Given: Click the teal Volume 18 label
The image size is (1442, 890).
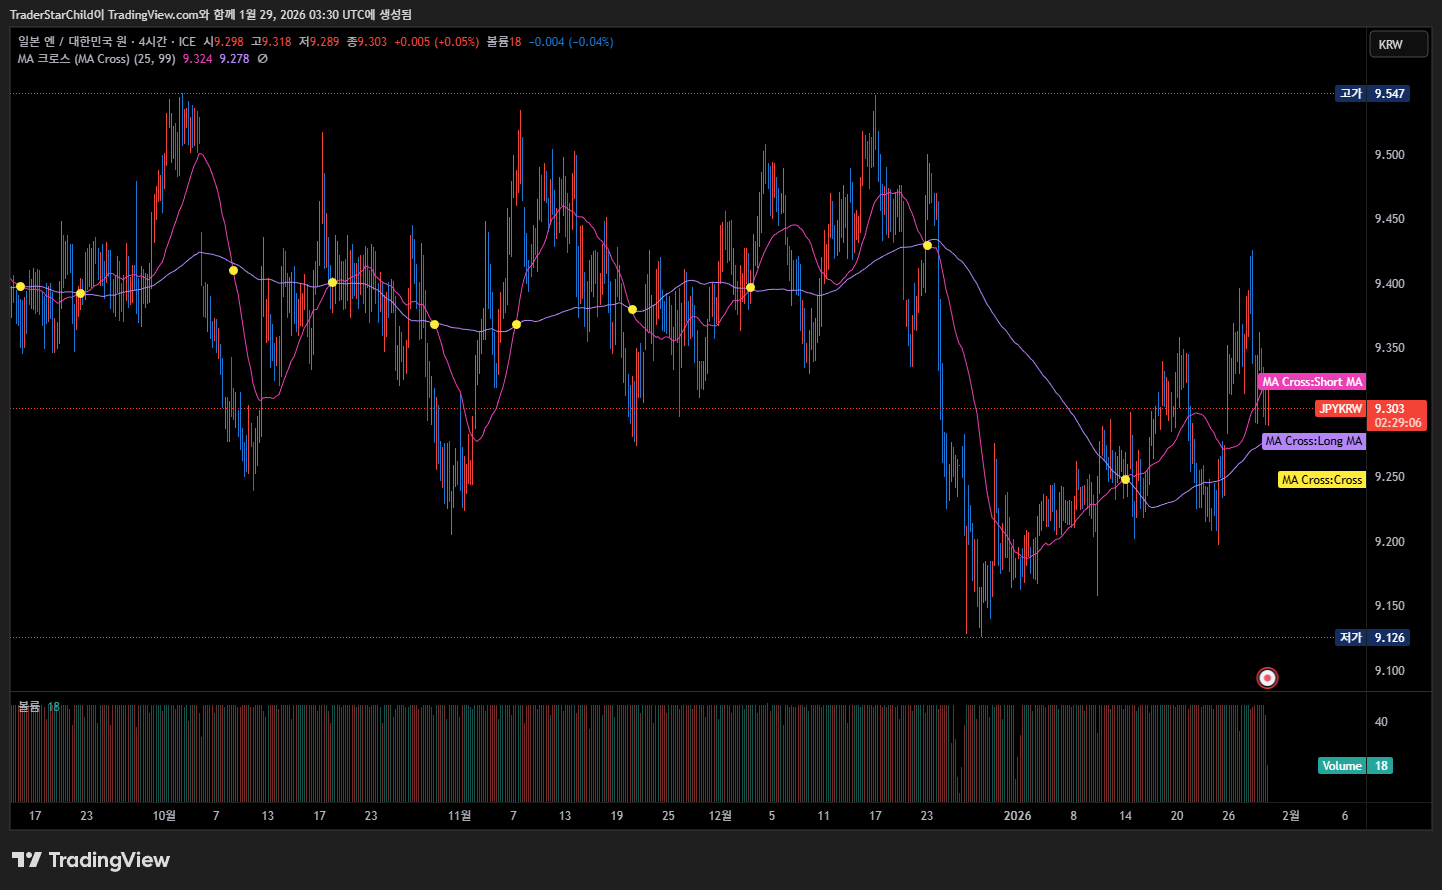Looking at the screenshot, I should coord(1355,766).
